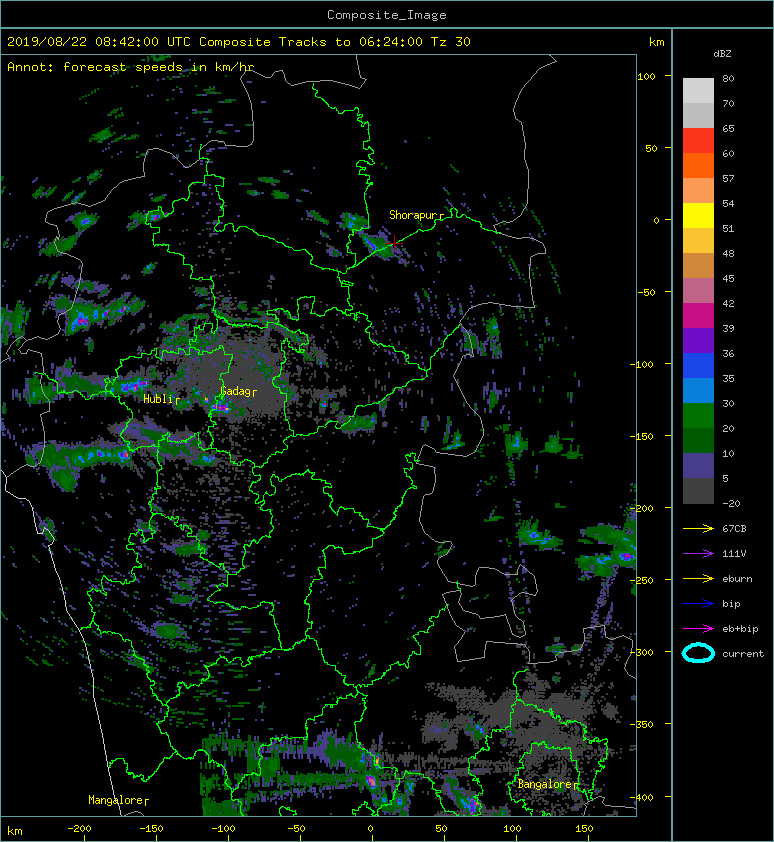Select the dark orange 57-60 dBZ swatch

(x=698, y=165)
